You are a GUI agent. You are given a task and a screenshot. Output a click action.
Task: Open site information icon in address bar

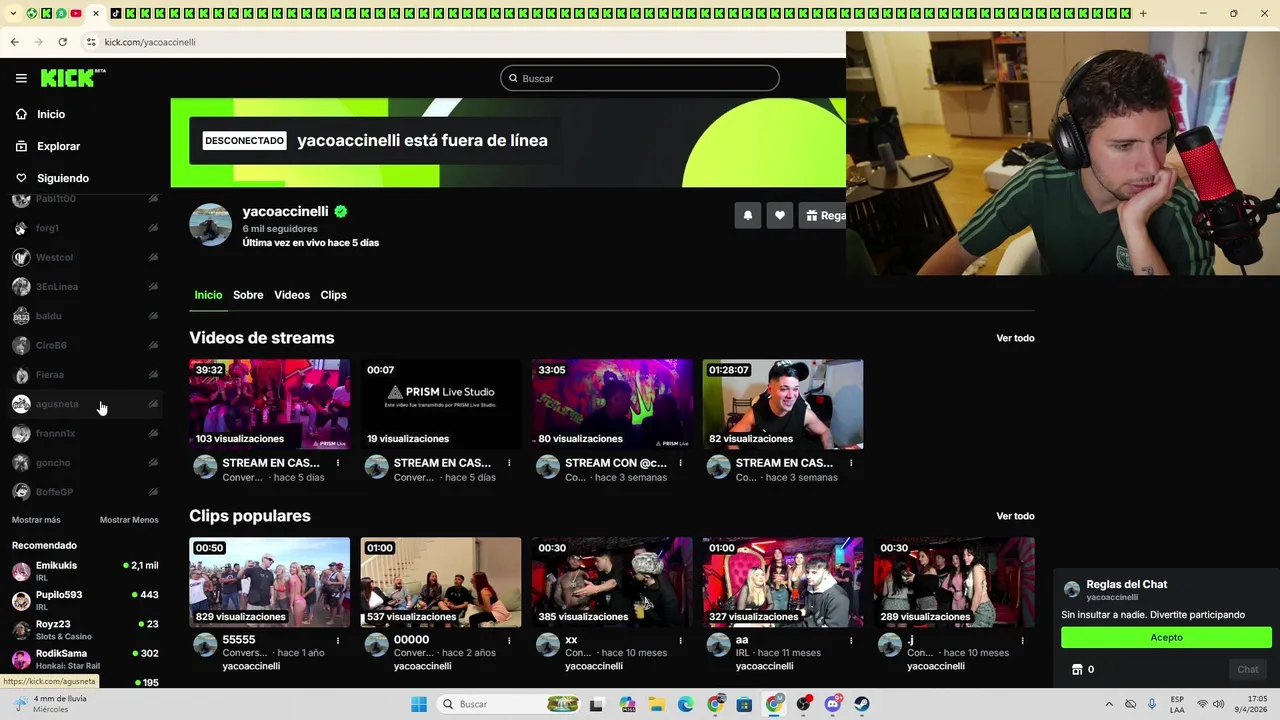91,42
